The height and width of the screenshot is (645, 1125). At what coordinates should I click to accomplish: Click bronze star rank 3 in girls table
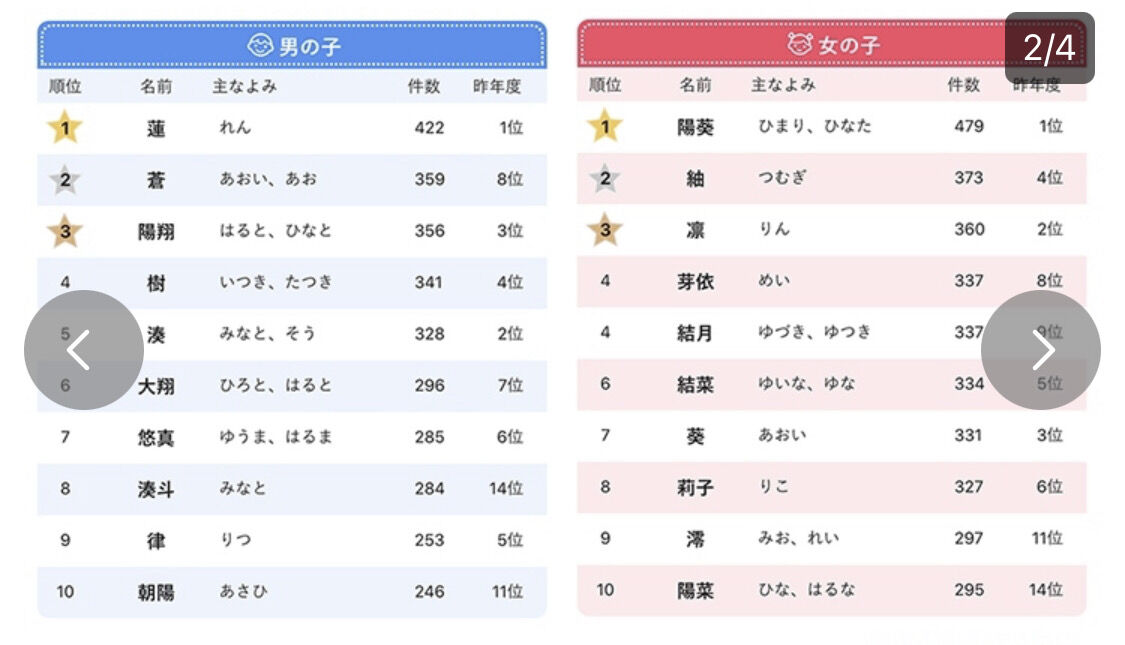(x=604, y=229)
